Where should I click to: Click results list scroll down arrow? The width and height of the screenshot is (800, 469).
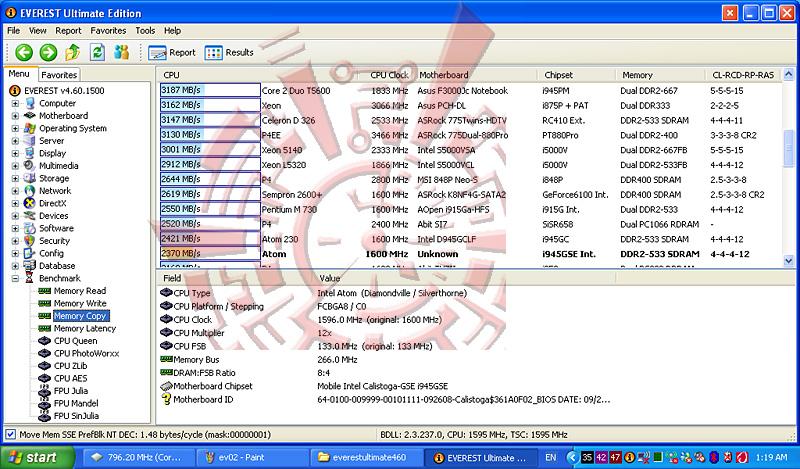[x=789, y=261]
